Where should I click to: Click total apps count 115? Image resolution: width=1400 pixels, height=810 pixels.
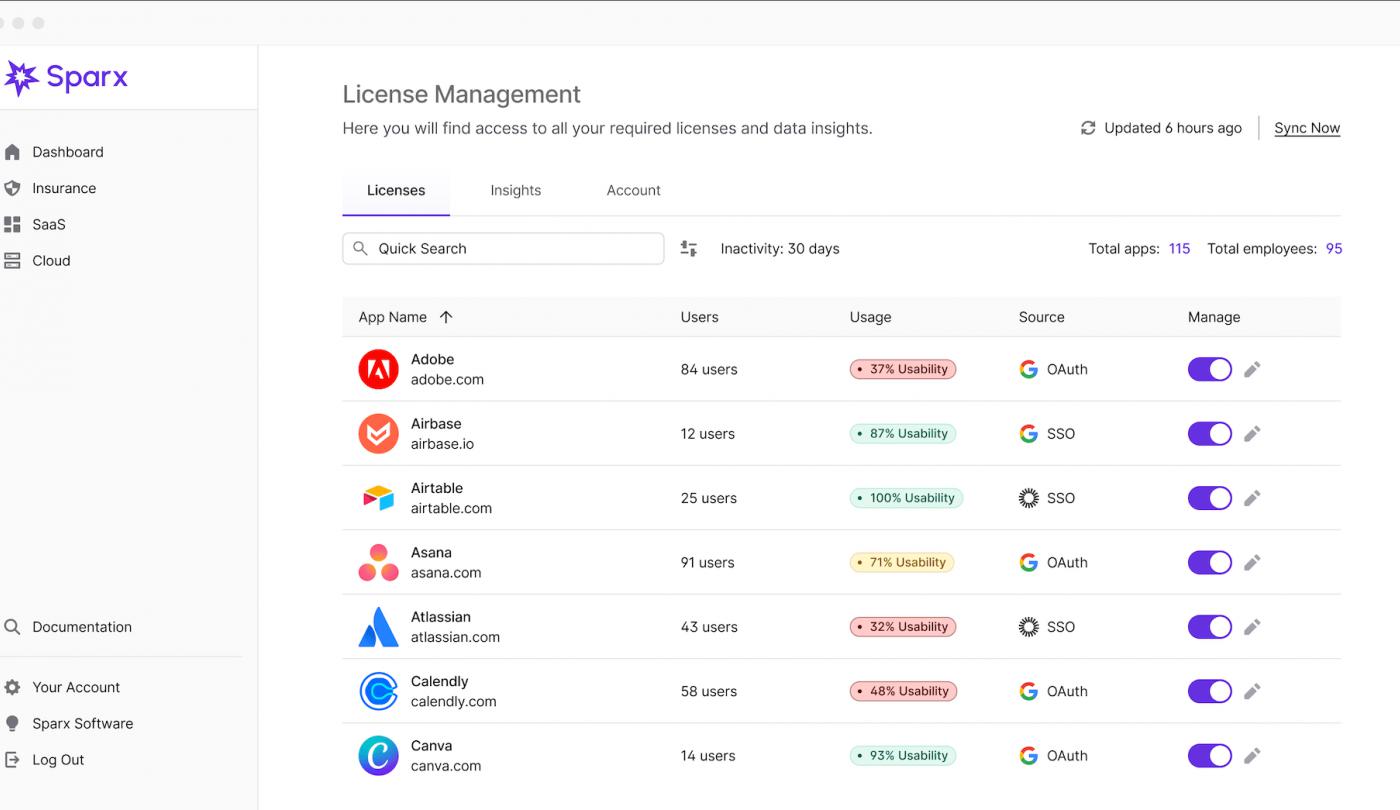point(1179,248)
